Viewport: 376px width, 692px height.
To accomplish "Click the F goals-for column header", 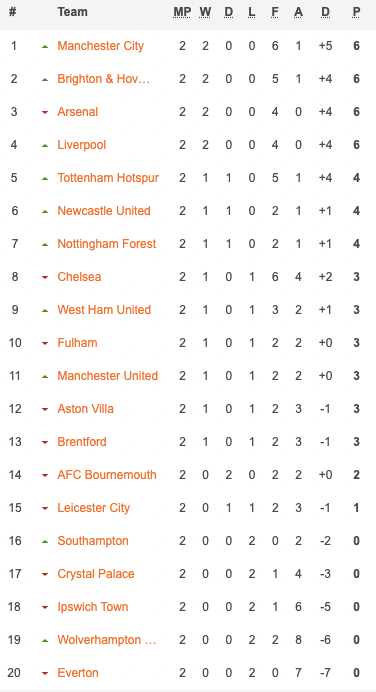I will click(275, 12).
